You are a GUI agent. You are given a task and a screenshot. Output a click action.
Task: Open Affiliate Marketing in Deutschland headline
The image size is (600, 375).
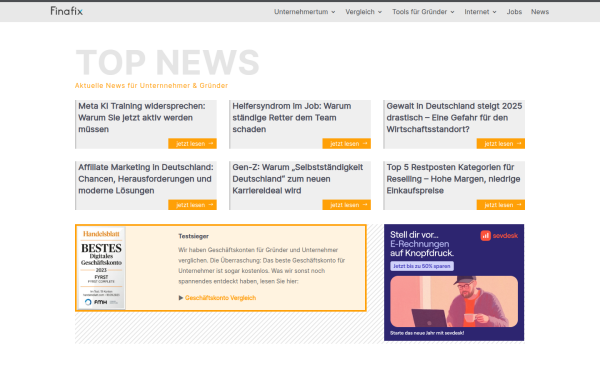[x=146, y=179]
